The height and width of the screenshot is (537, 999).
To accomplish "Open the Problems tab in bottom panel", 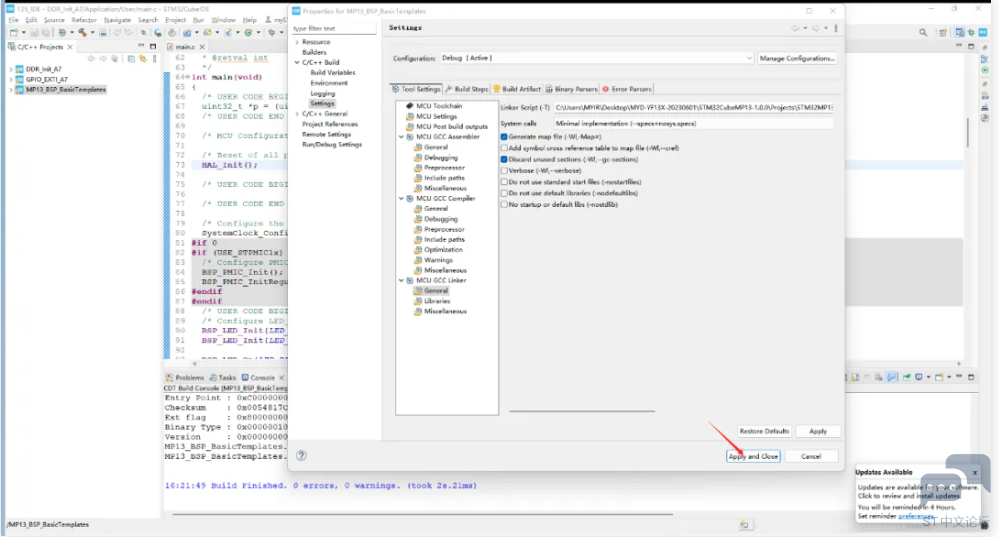I will pos(185,378).
